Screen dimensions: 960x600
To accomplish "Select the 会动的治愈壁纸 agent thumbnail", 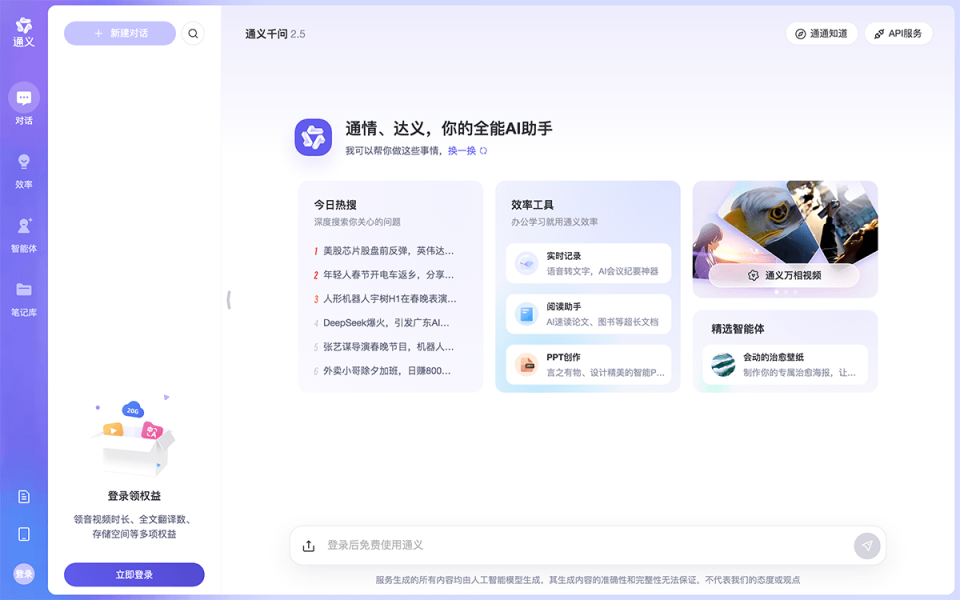I will click(722, 364).
